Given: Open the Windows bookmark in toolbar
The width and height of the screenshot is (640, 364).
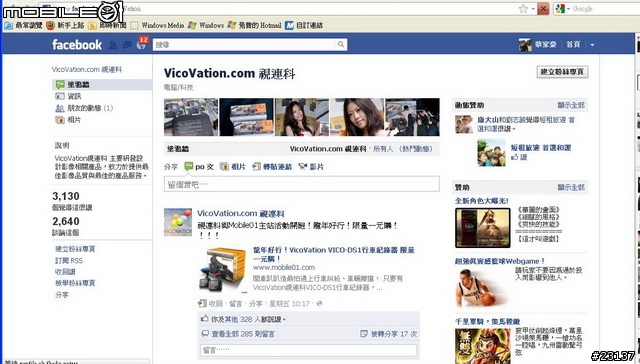Looking at the screenshot, I should tap(206, 25).
